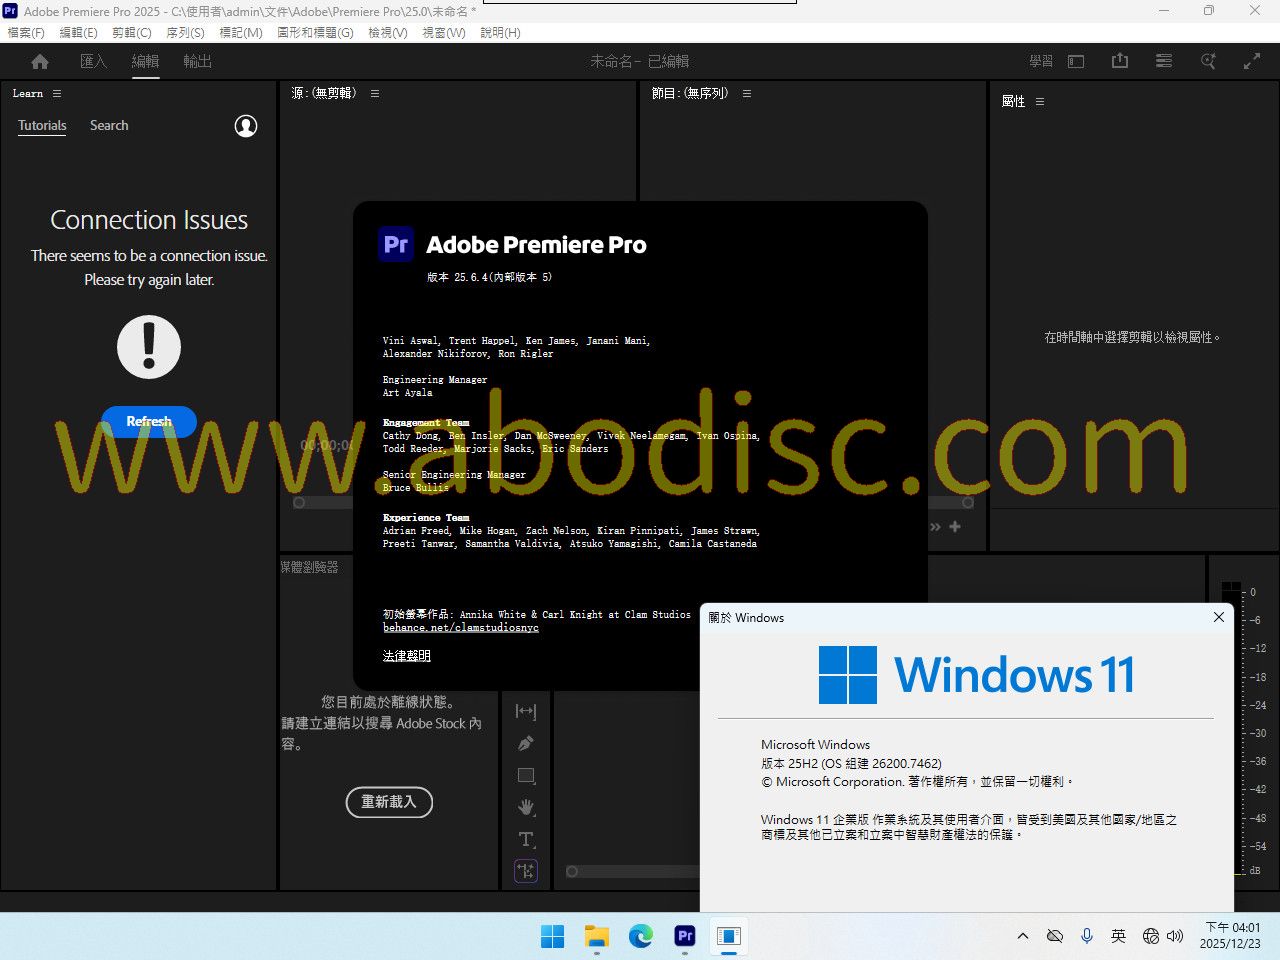Click the Home icon in header

coord(40,62)
